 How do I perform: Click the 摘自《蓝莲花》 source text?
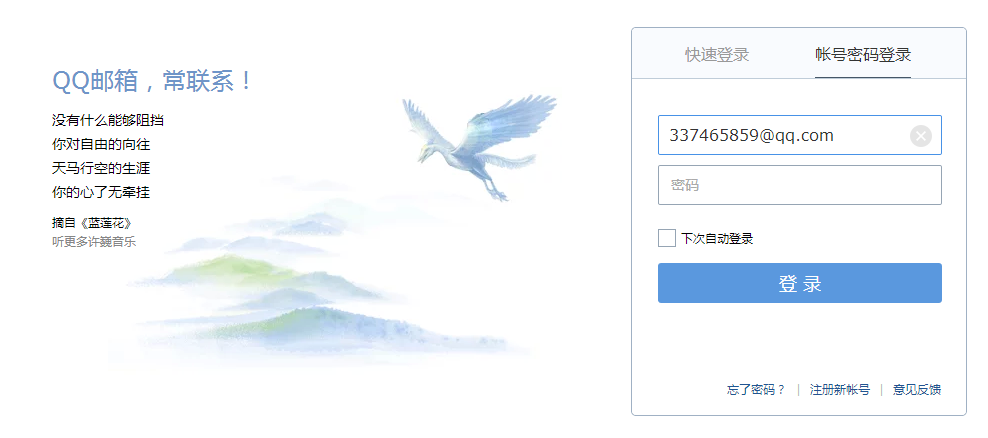tap(92, 222)
